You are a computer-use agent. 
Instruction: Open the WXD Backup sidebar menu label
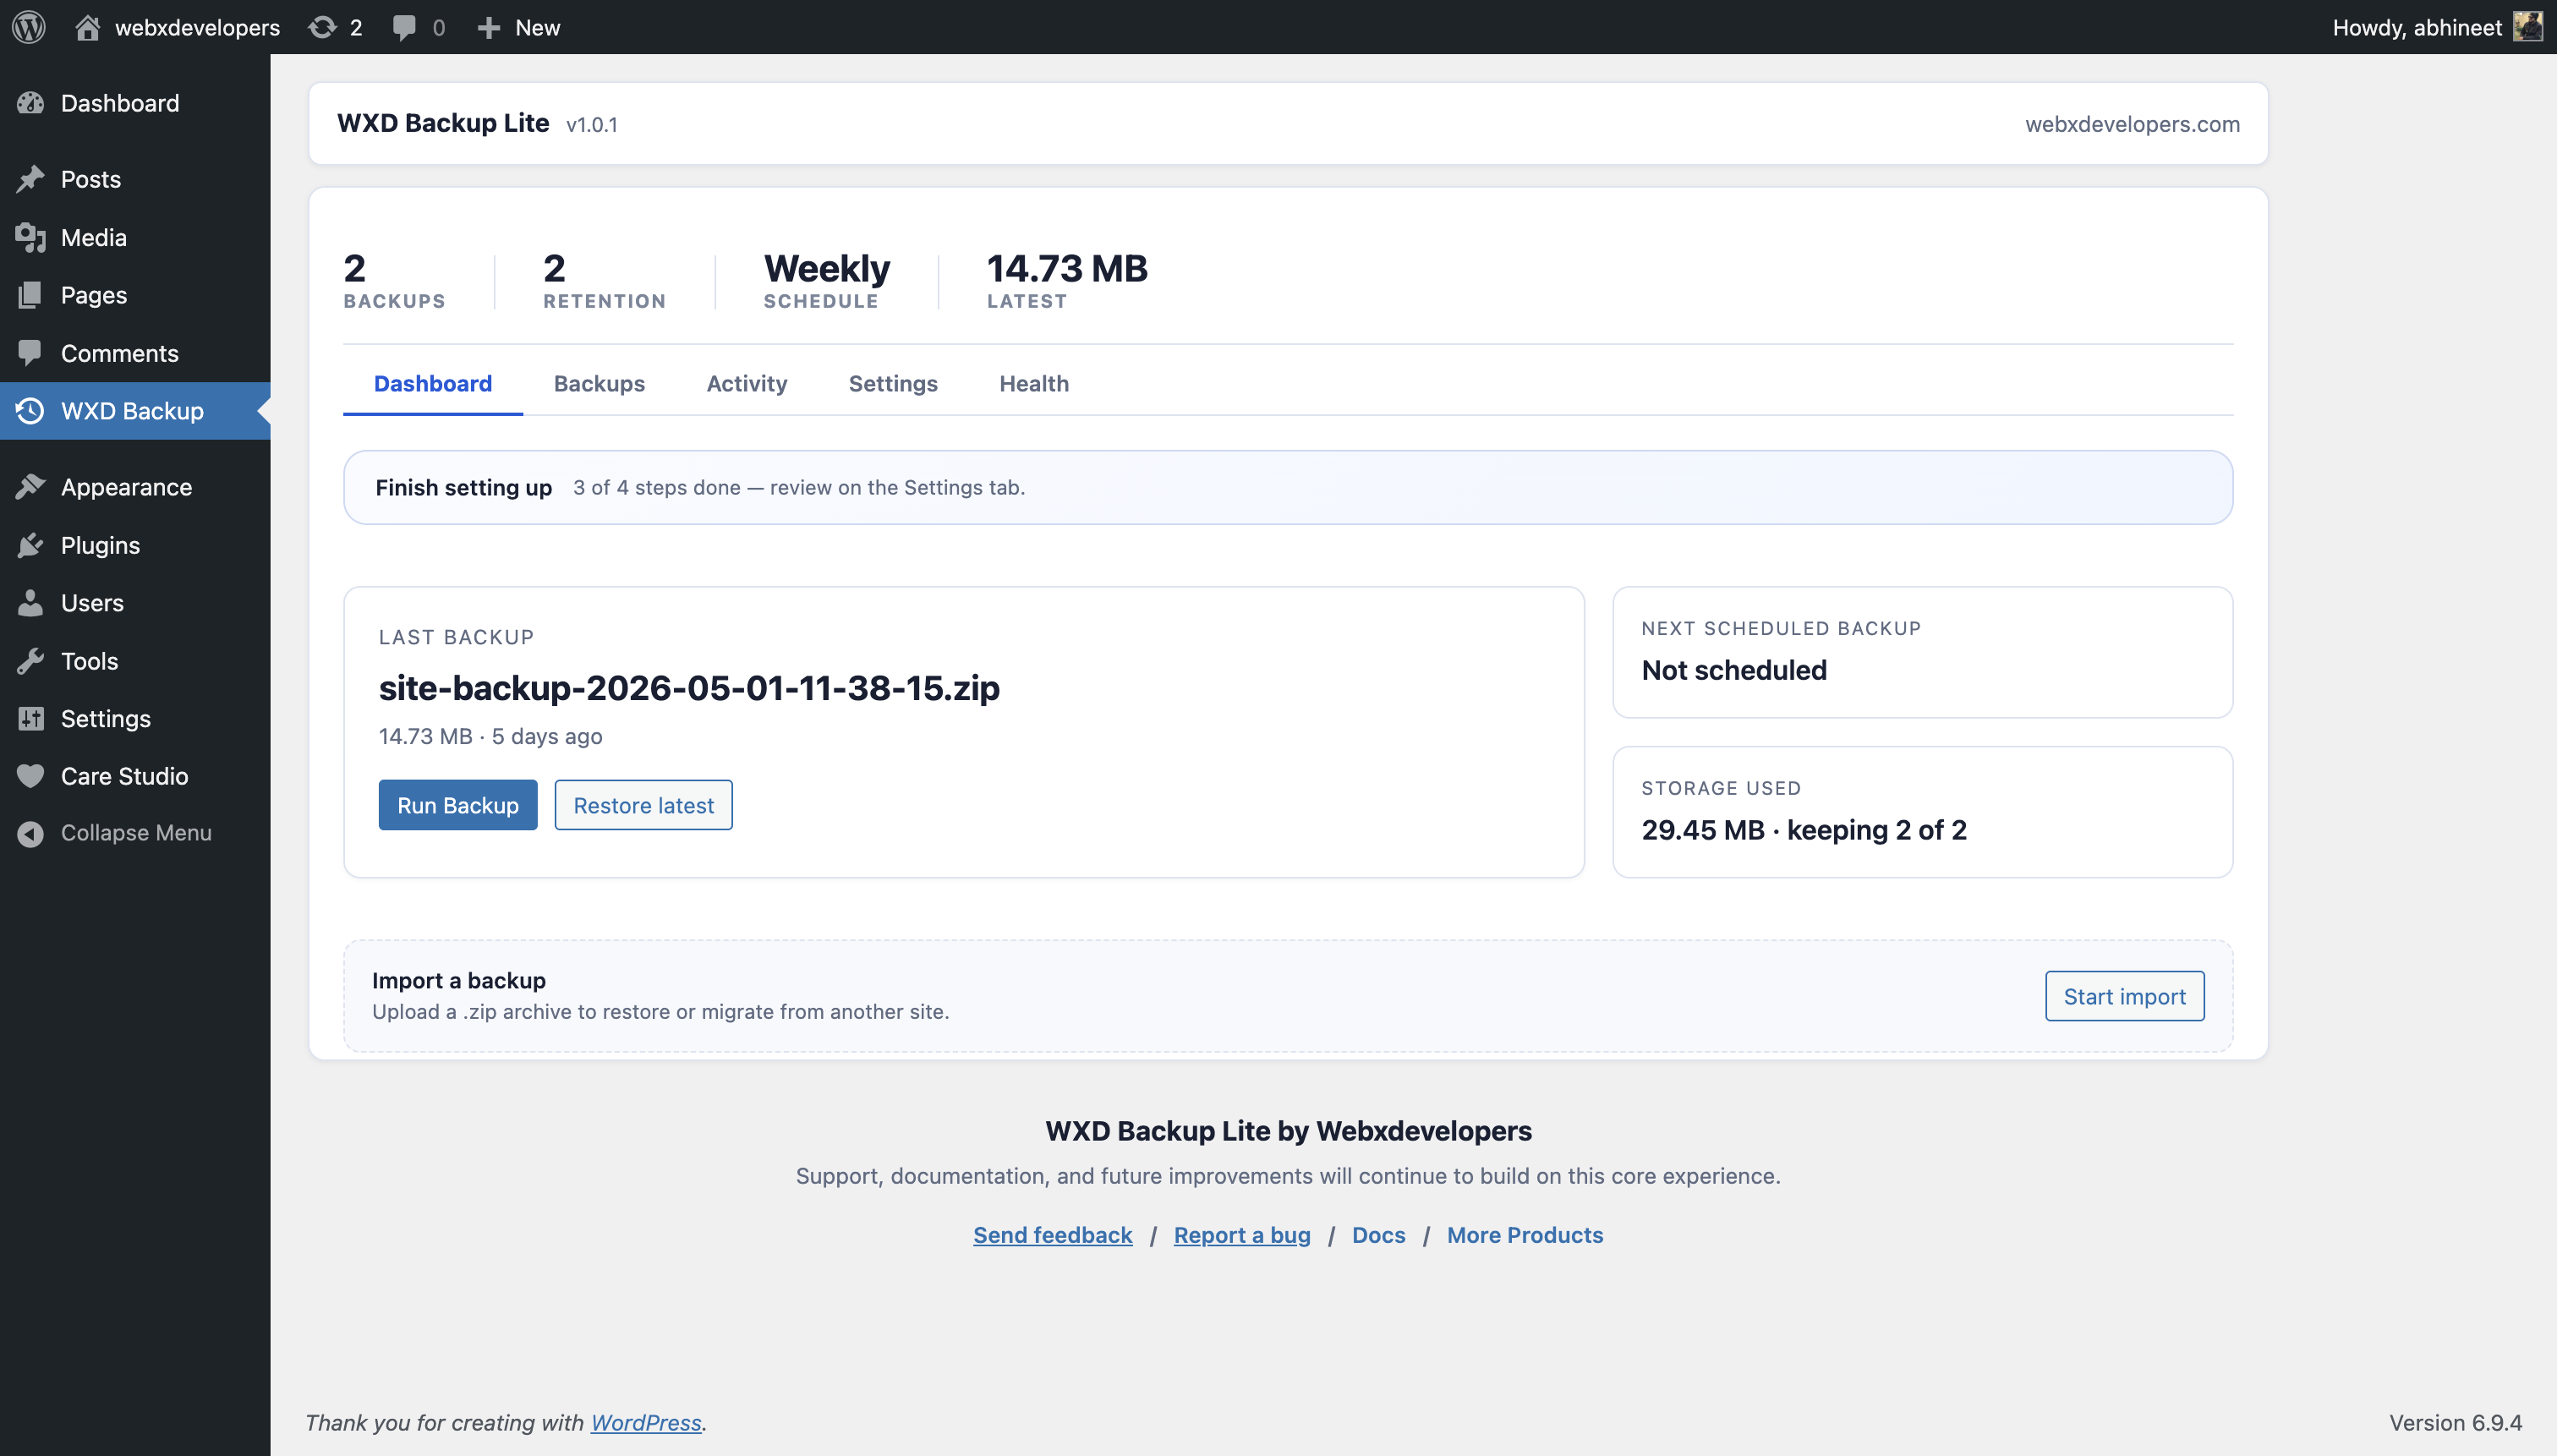tap(132, 411)
